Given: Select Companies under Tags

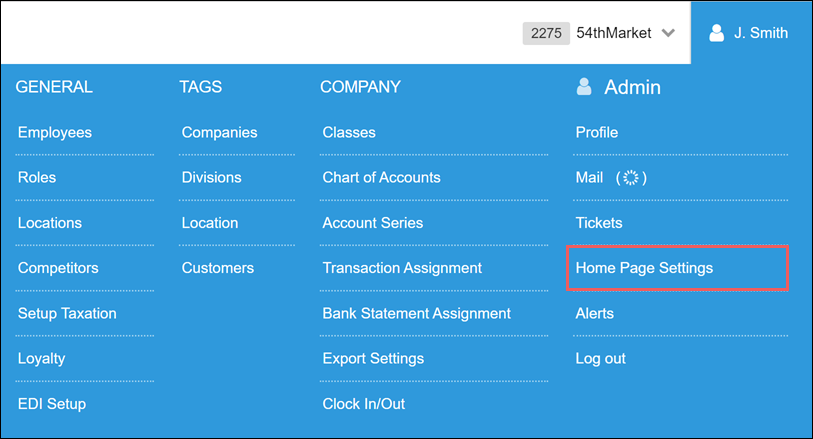Looking at the screenshot, I should click(219, 133).
